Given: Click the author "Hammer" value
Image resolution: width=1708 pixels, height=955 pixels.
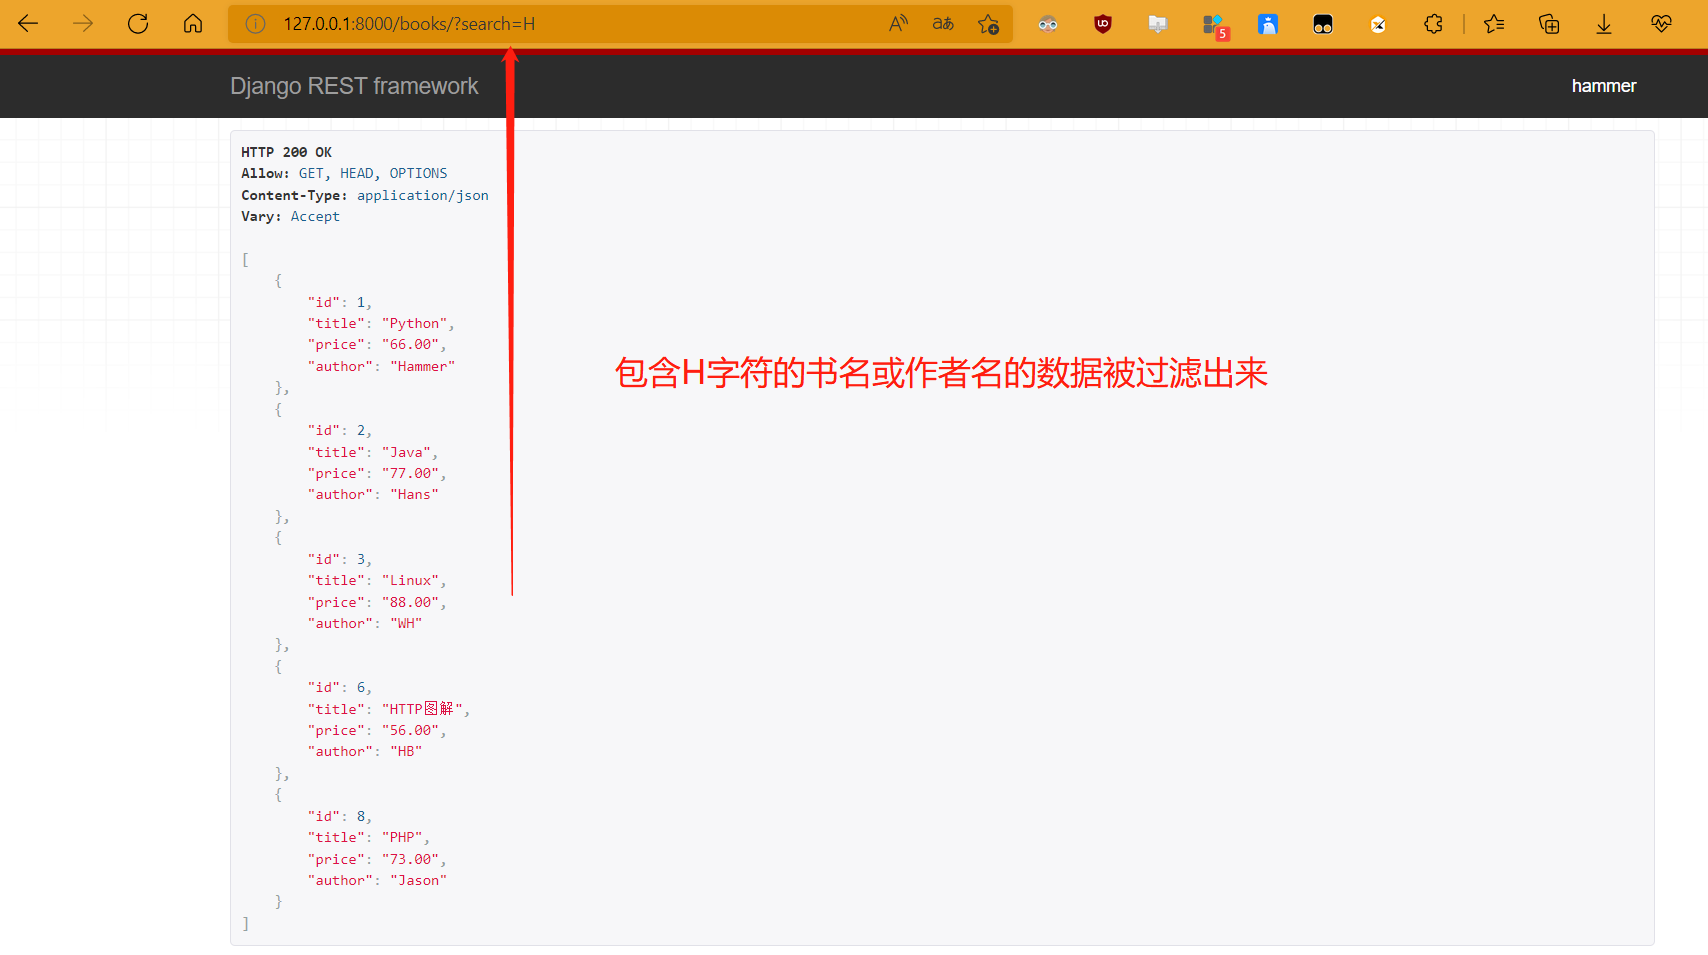Looking at the screenshot, I should click(422, 366).
